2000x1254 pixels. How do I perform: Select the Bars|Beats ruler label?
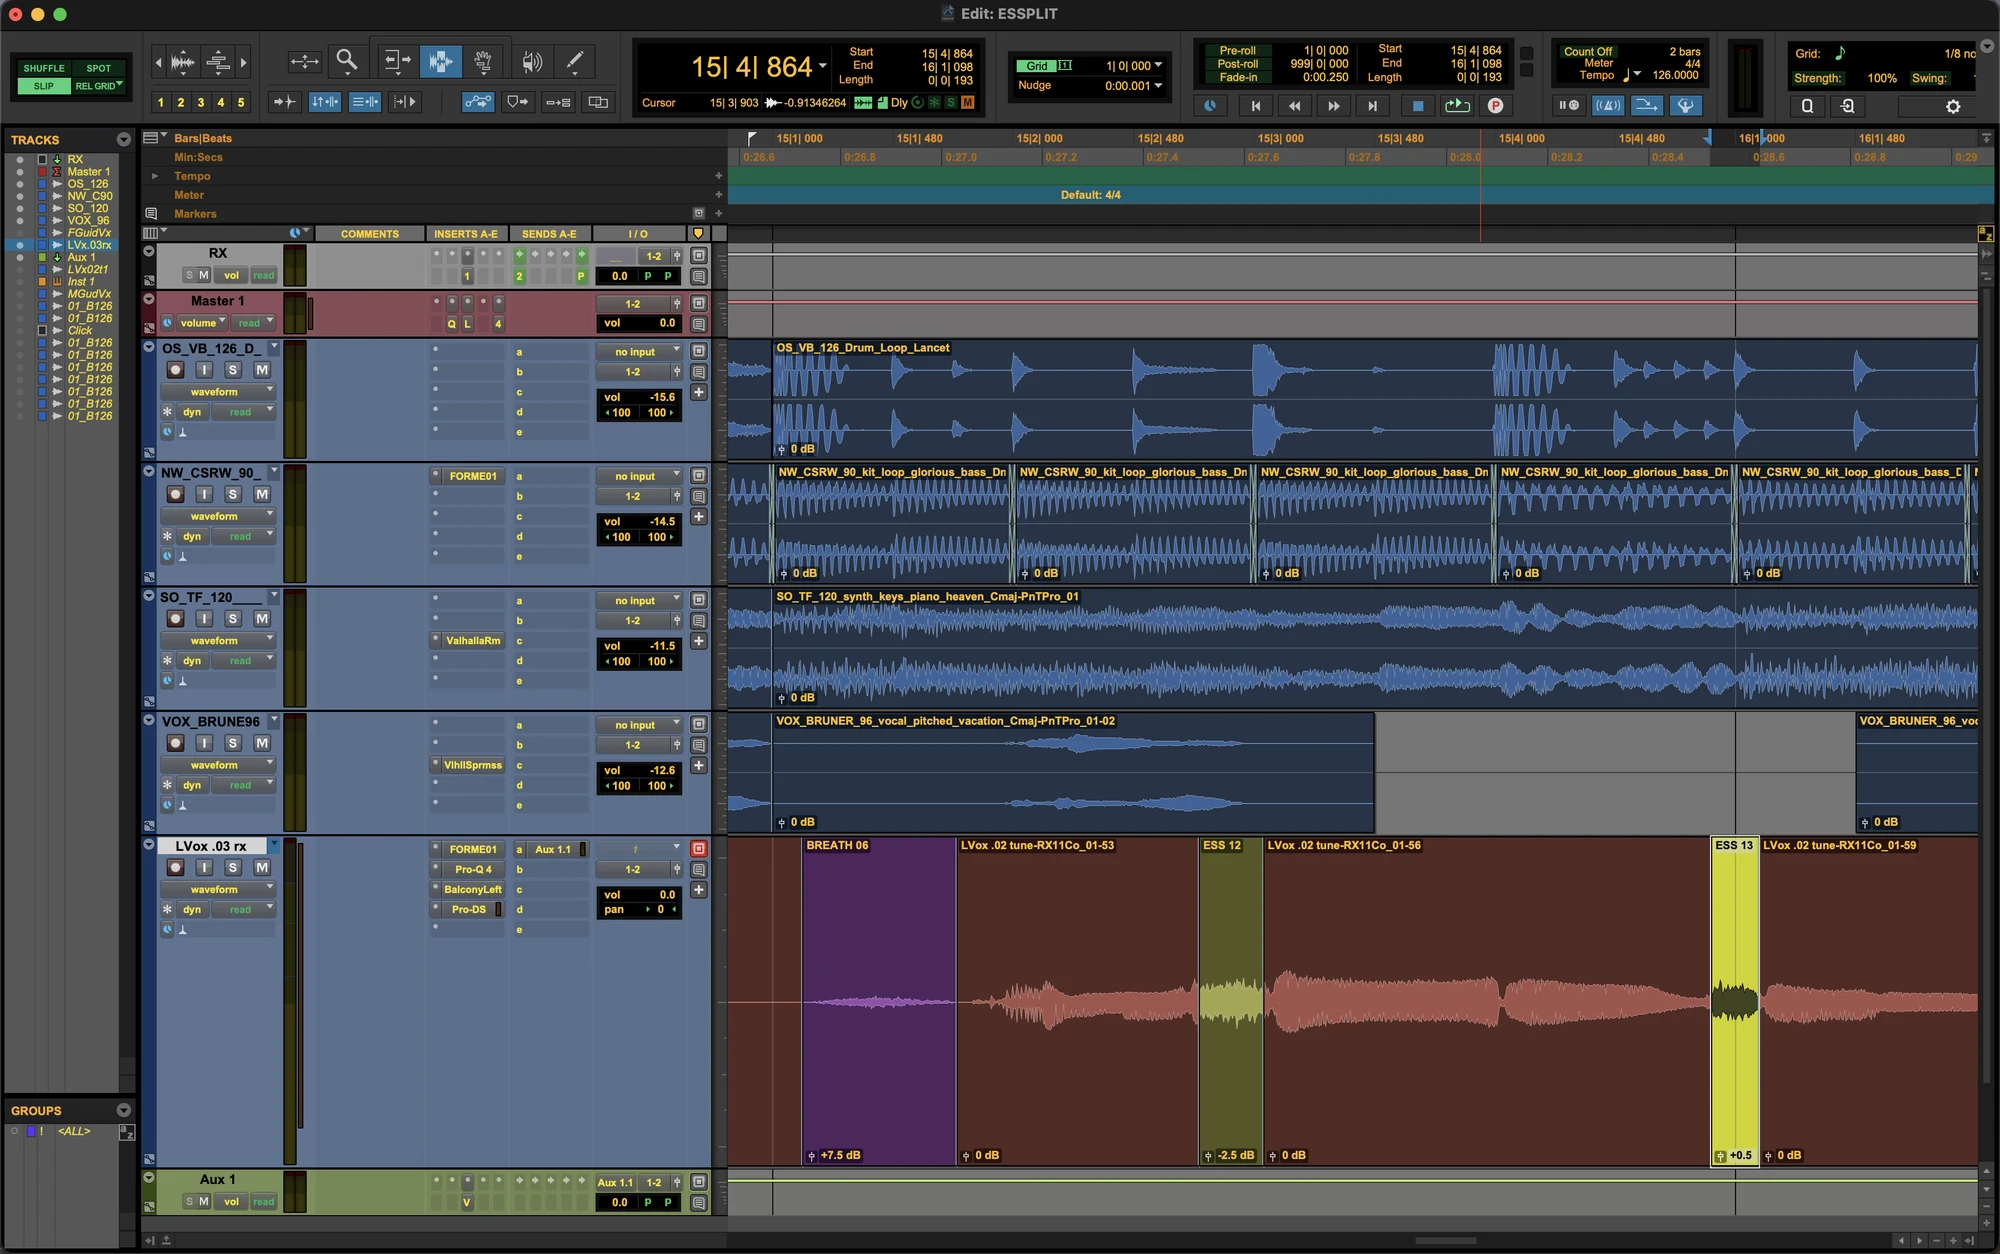203,138
